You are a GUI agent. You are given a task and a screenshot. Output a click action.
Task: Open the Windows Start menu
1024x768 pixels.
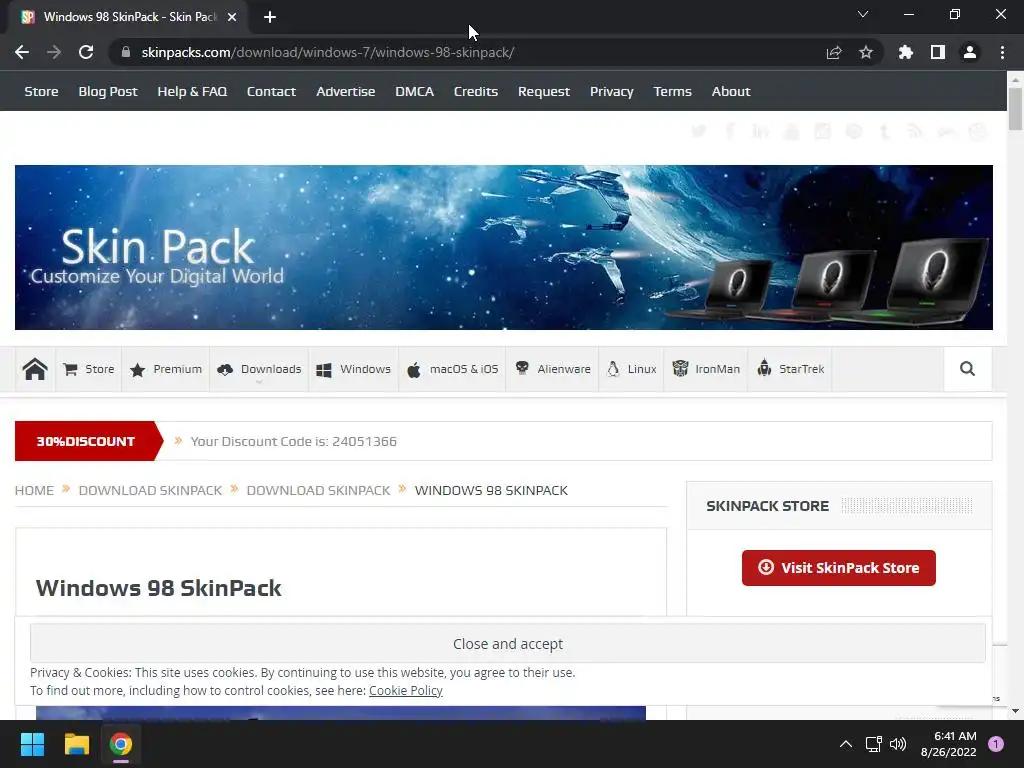[32, 744]
